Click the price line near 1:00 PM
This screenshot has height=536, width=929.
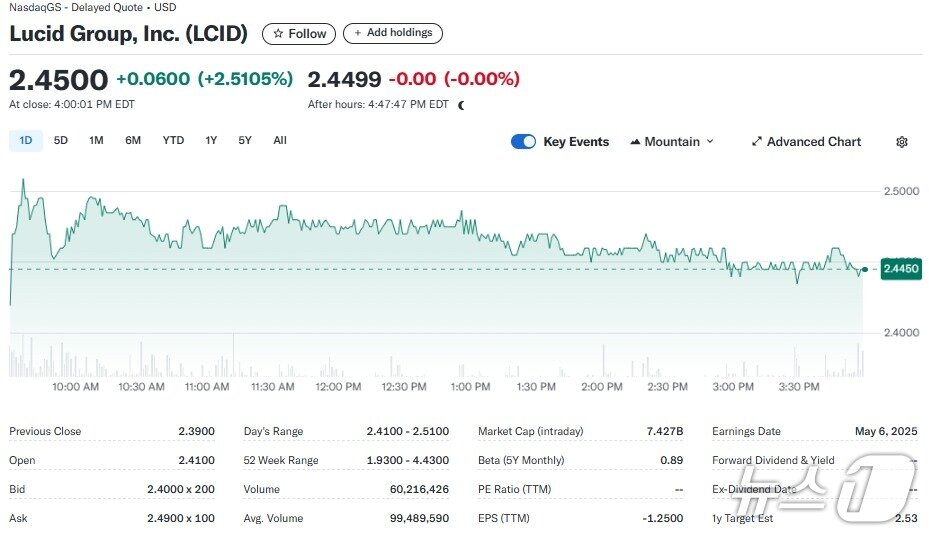470,227
